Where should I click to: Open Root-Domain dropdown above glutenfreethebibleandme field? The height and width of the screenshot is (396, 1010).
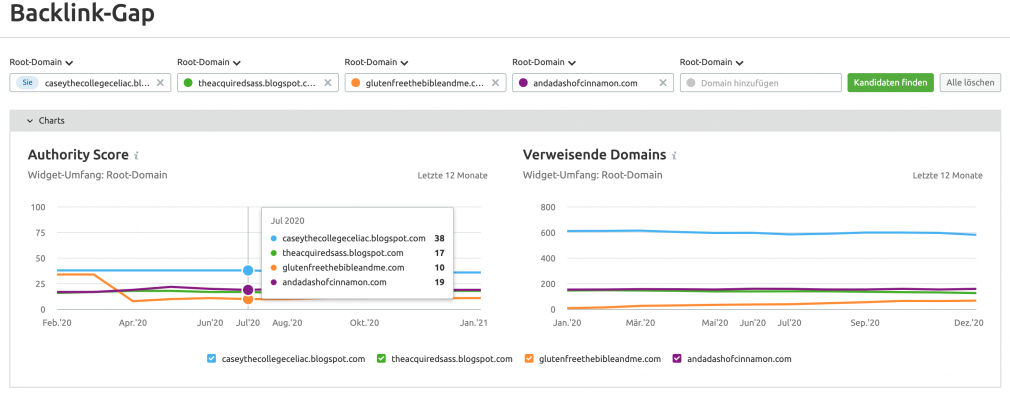coord(376,62)
